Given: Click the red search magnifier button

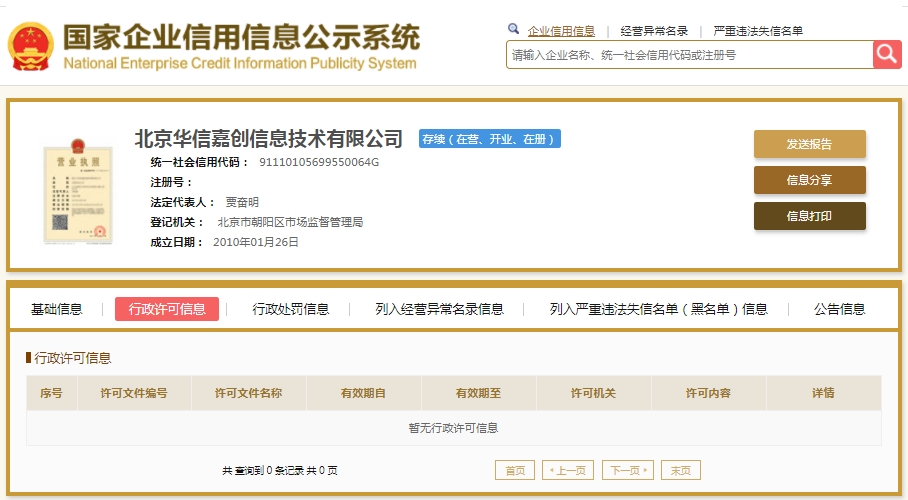Looking at the screenshot, I should [x=887, y=54].
